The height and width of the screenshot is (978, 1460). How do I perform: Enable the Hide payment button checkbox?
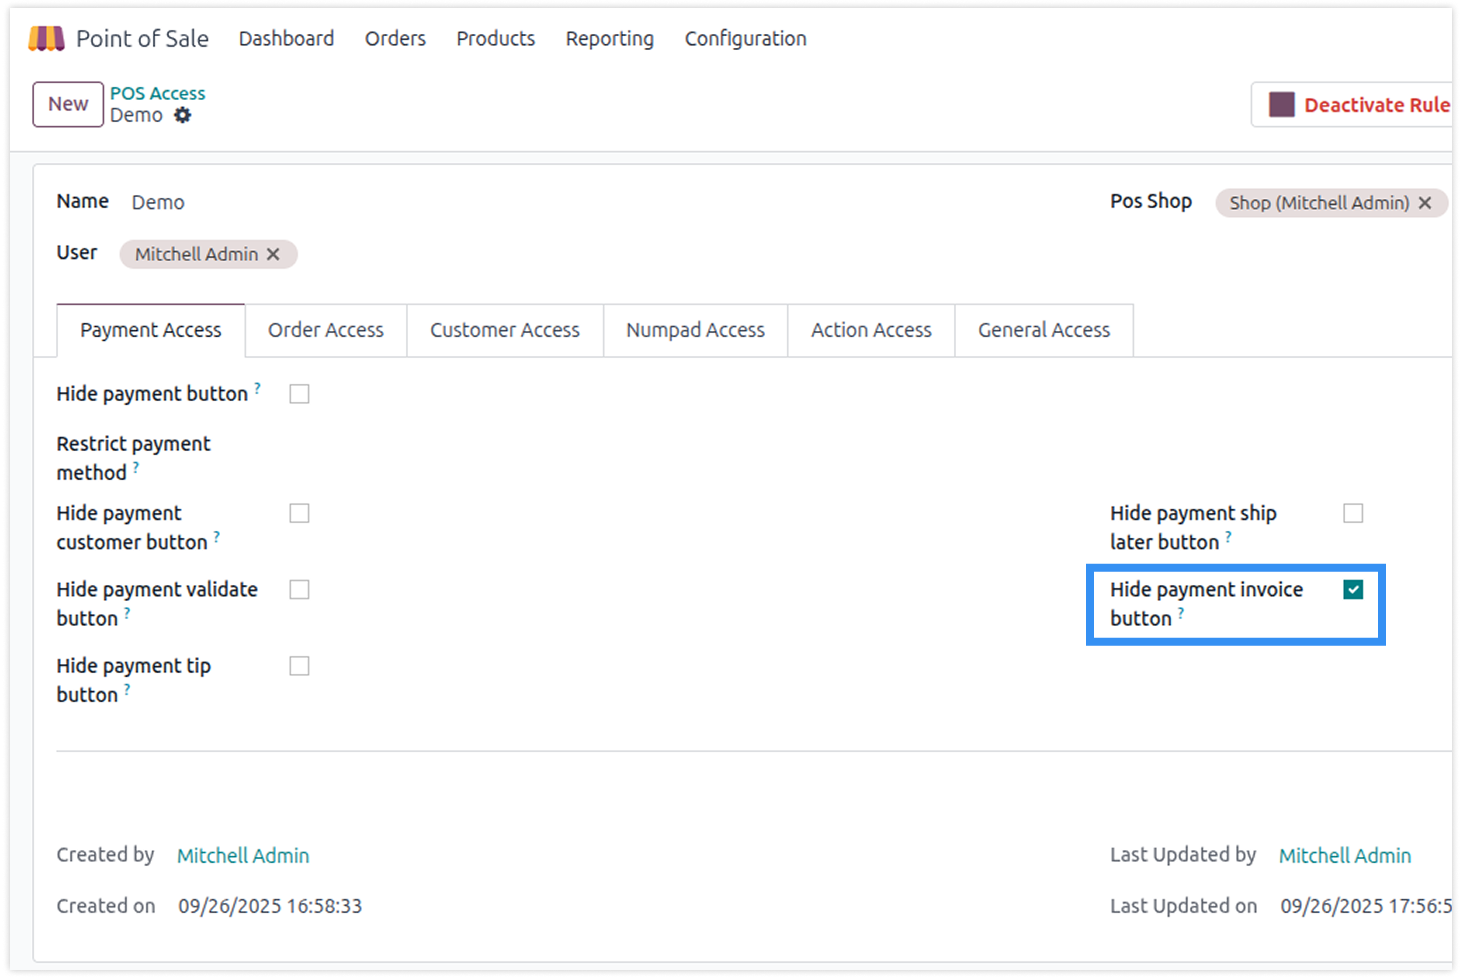coord(299,394)
